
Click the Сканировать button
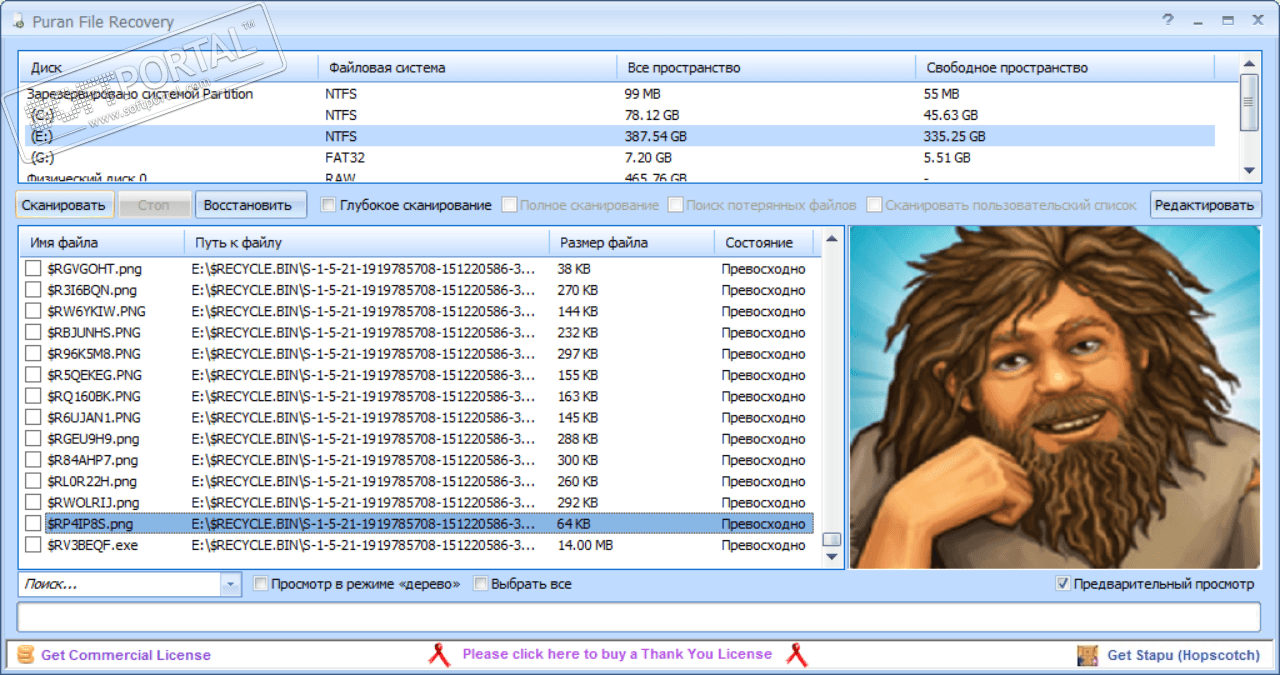(x=65, y=205)
